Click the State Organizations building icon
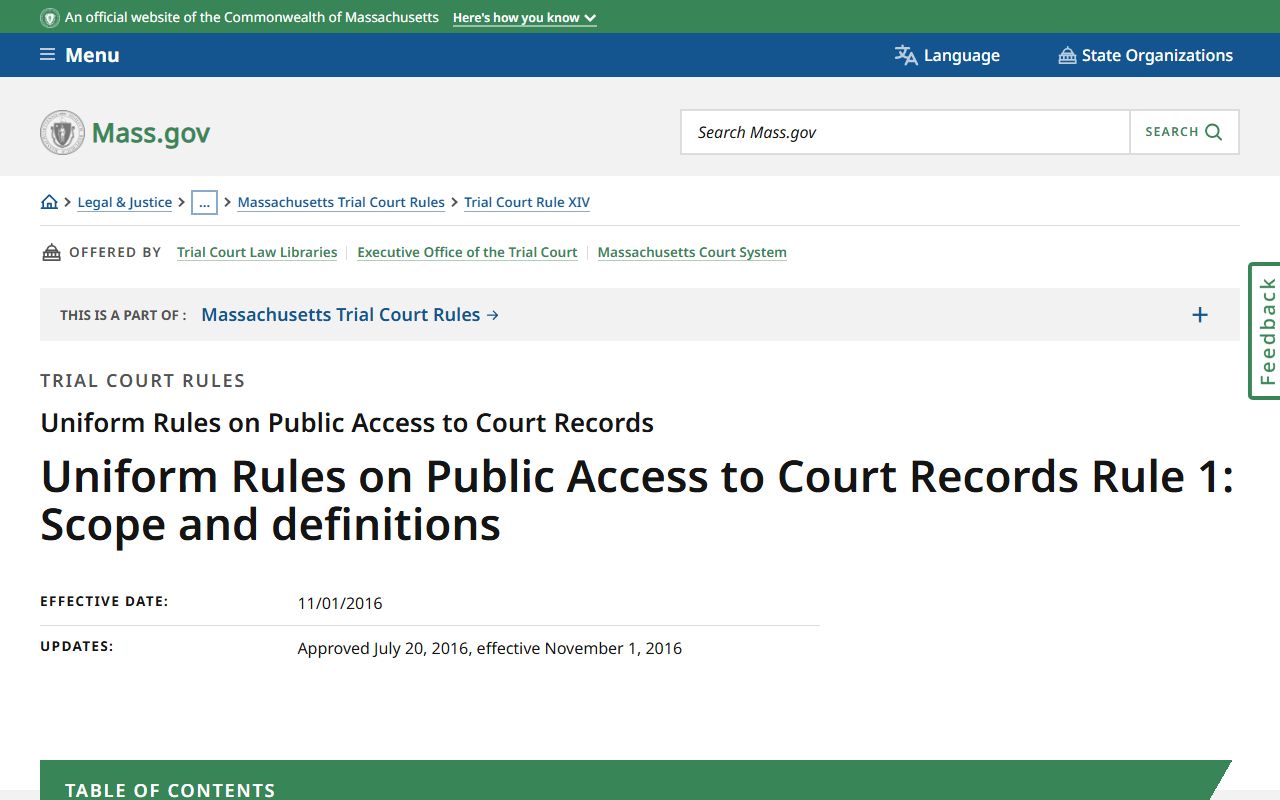 (1067, 55)
